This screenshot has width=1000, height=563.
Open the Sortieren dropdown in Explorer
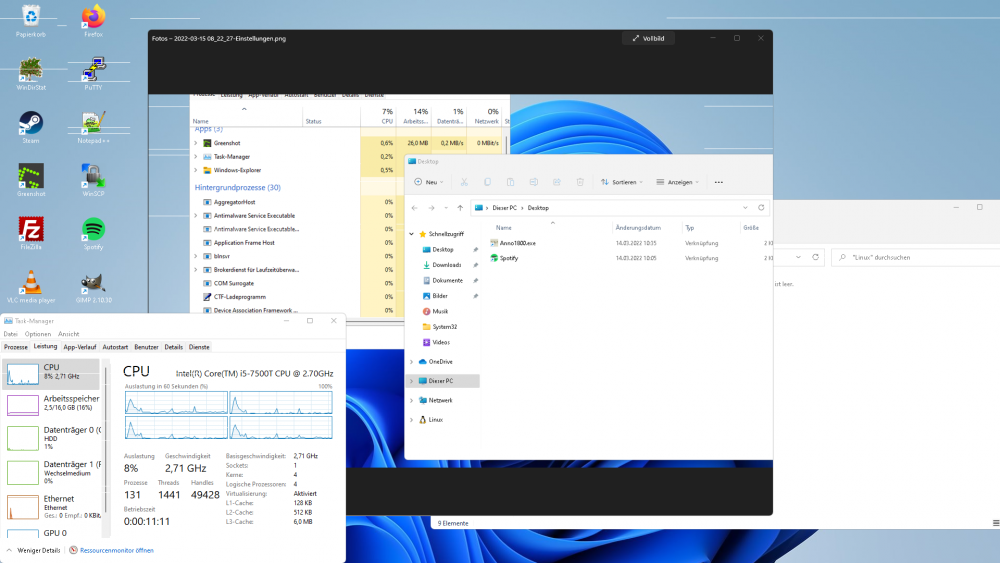tap(621, 182)
